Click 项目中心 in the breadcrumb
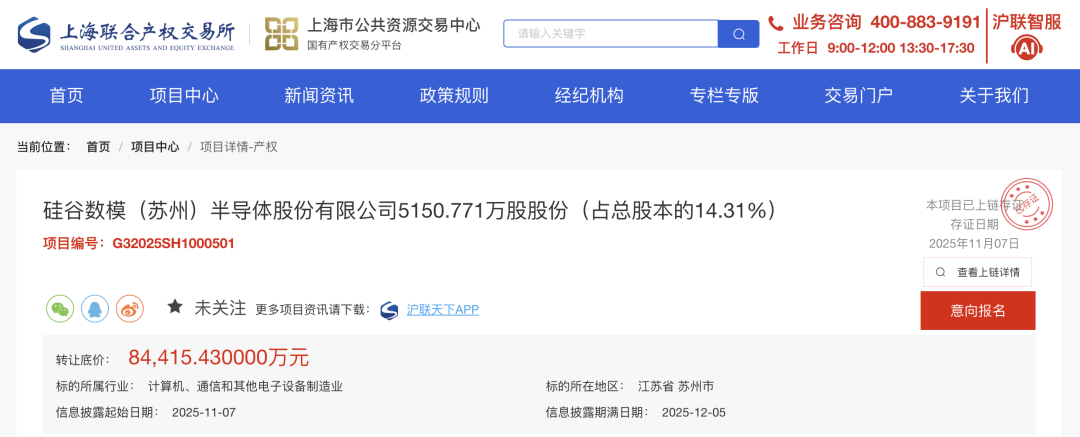1080x437 pixels. click(155, 147)
